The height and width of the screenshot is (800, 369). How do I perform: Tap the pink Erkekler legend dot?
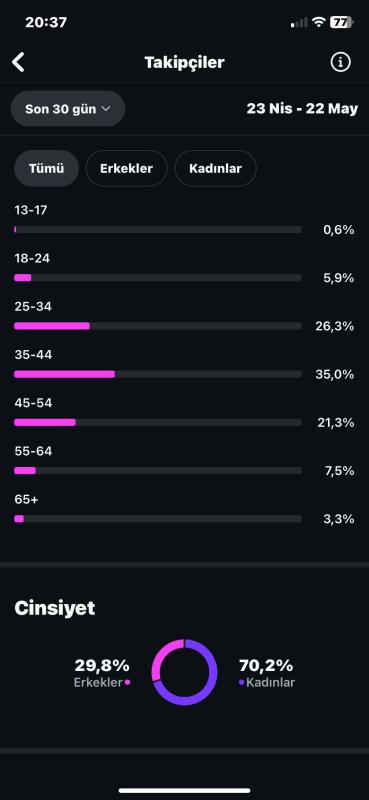click(127, 682)
